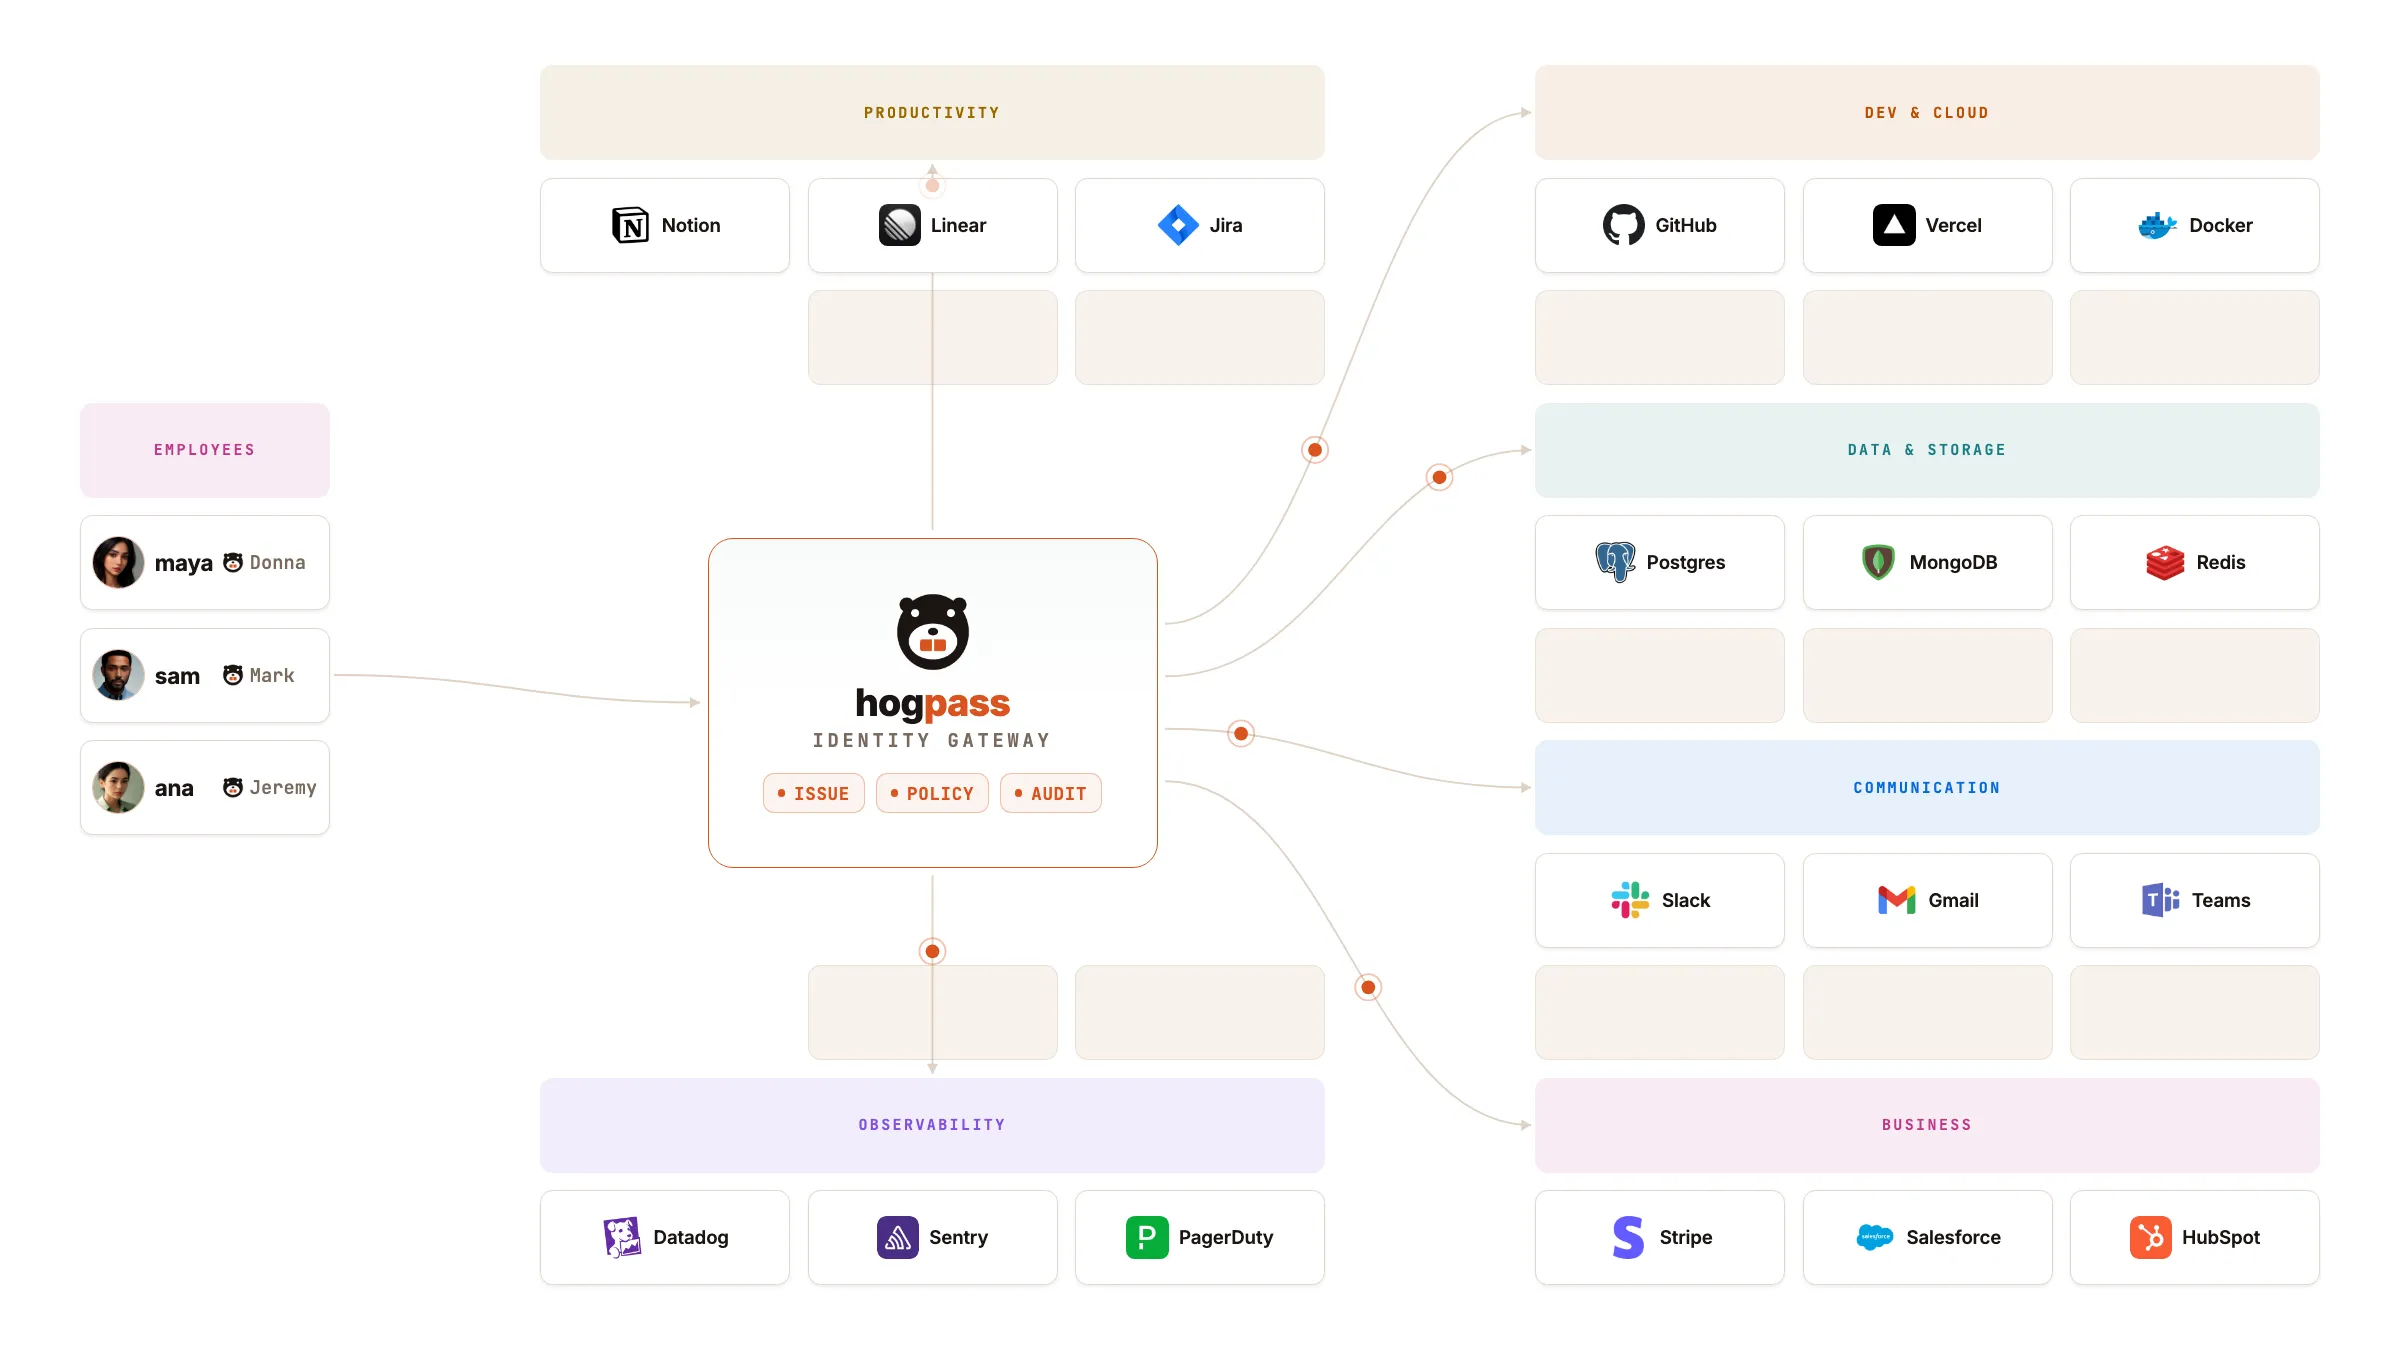This screenshot has height=1350, width=2400.
Task: Click the "Vercel" label text
Action: click(1954, 225)
